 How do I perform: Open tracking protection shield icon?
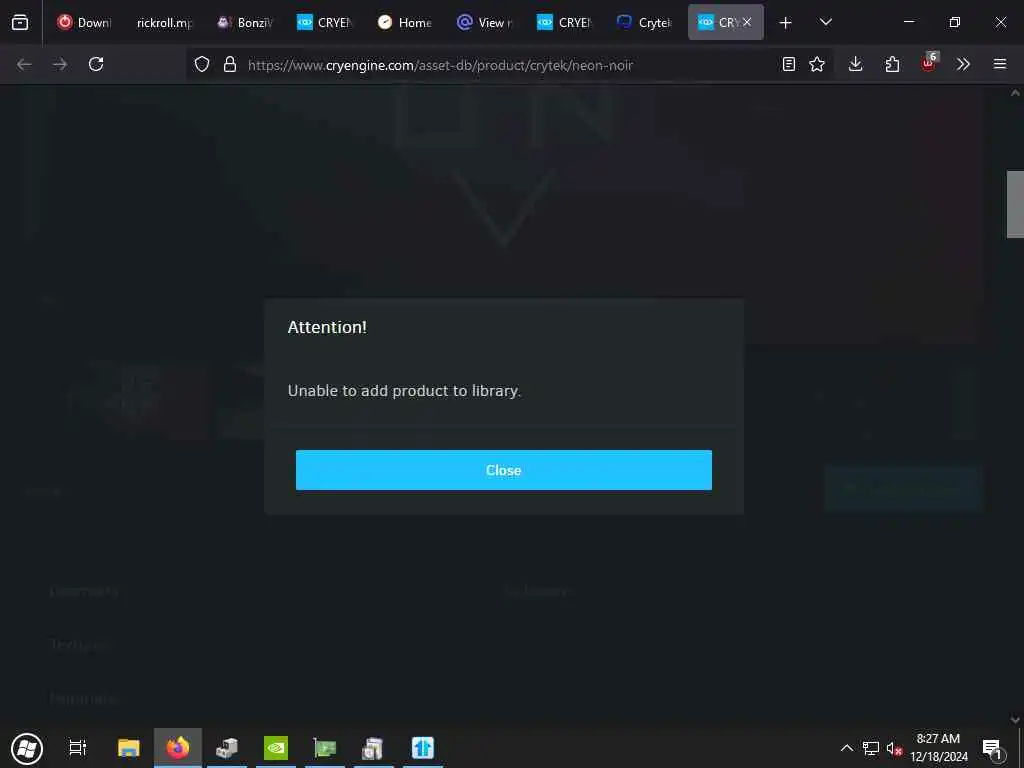pos(202,64)
